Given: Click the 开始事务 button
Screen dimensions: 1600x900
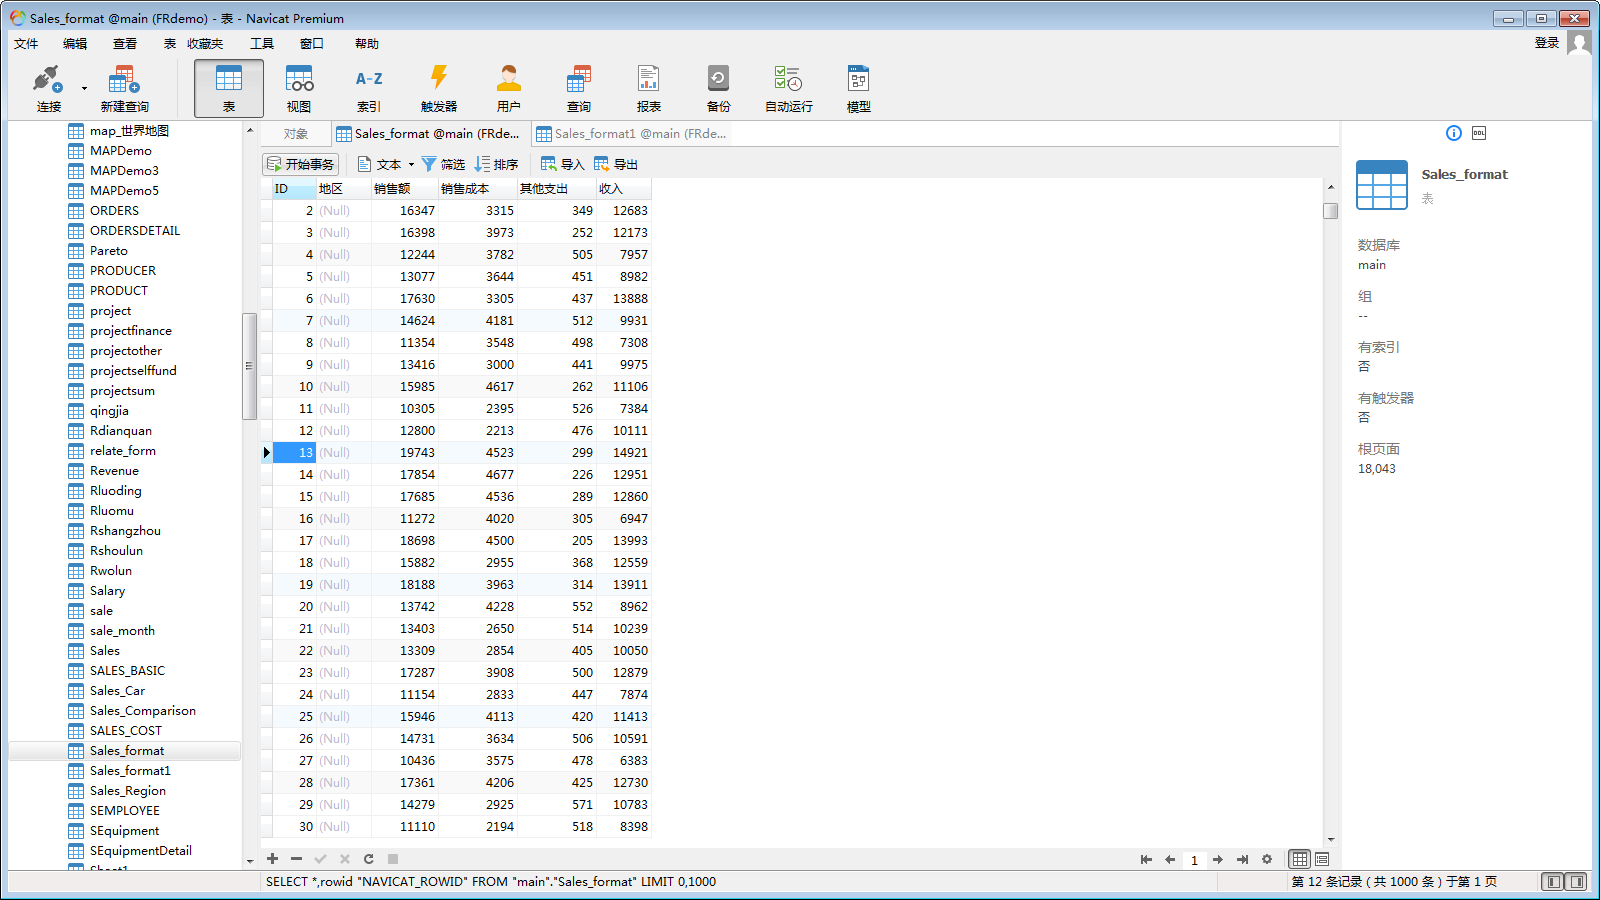Looking at the screenshot, I should 300,164.
